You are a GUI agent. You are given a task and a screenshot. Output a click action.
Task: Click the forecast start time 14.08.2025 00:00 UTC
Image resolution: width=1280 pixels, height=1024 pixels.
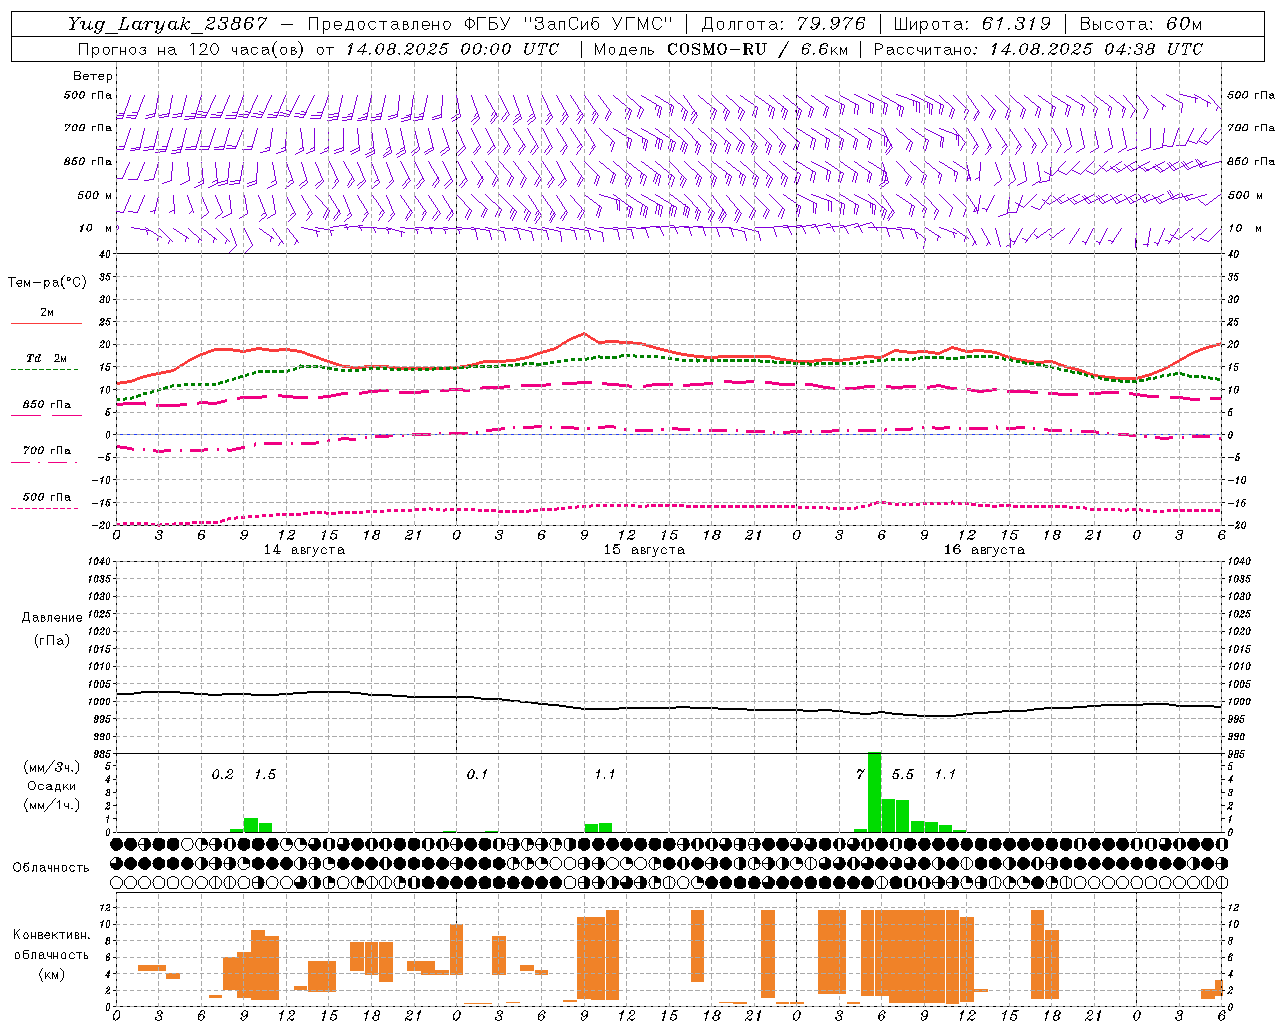pos(452,49)
